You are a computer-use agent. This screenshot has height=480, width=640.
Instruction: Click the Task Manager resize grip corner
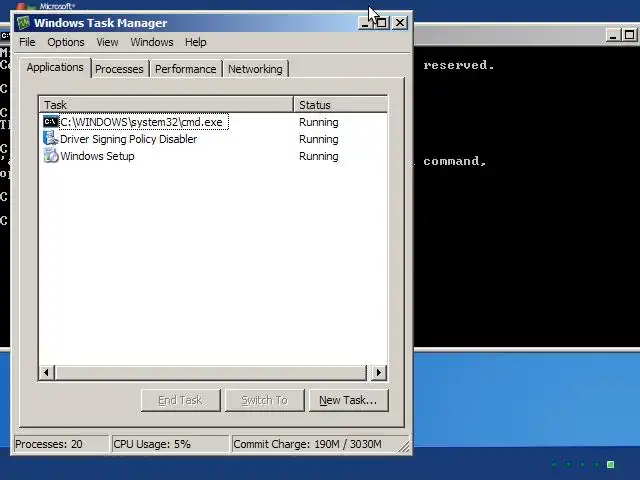[404, 447]
